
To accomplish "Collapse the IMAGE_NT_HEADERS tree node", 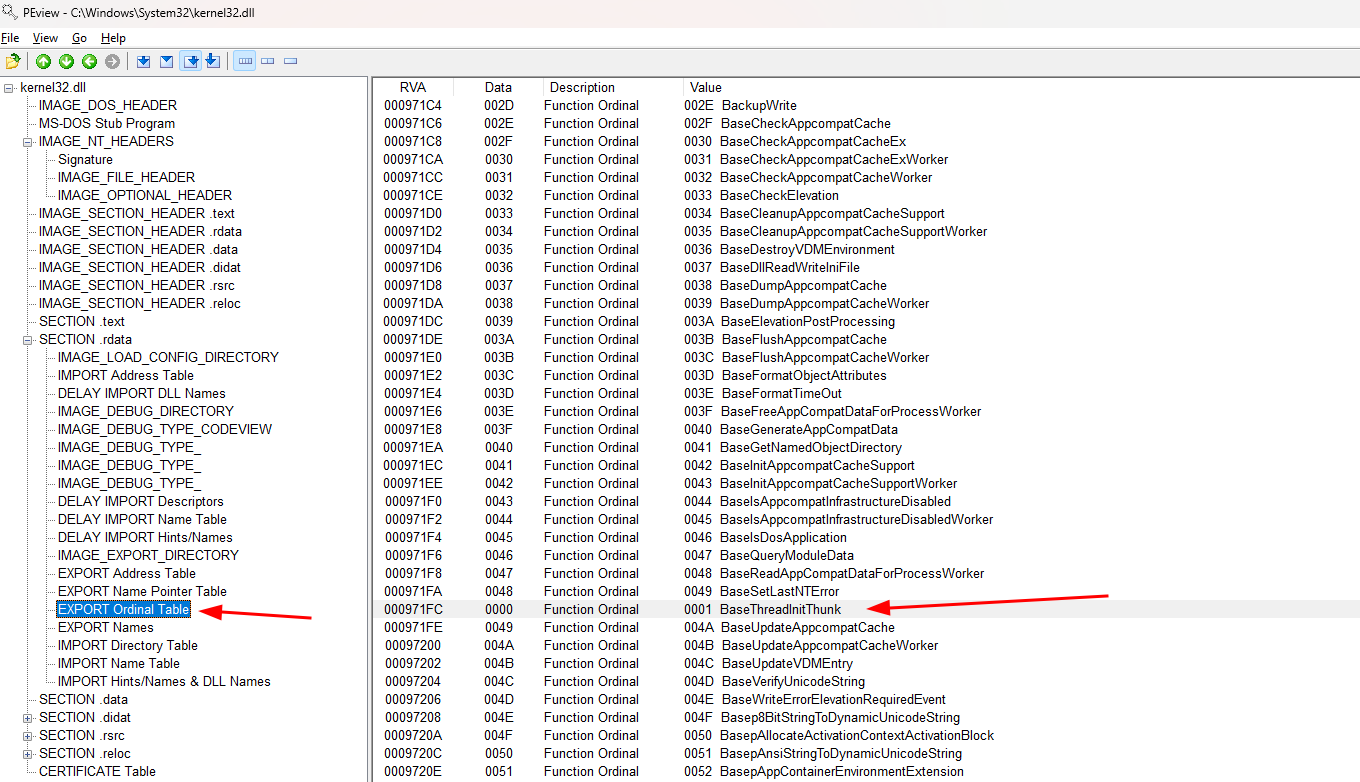I will (x=29, y=142).
